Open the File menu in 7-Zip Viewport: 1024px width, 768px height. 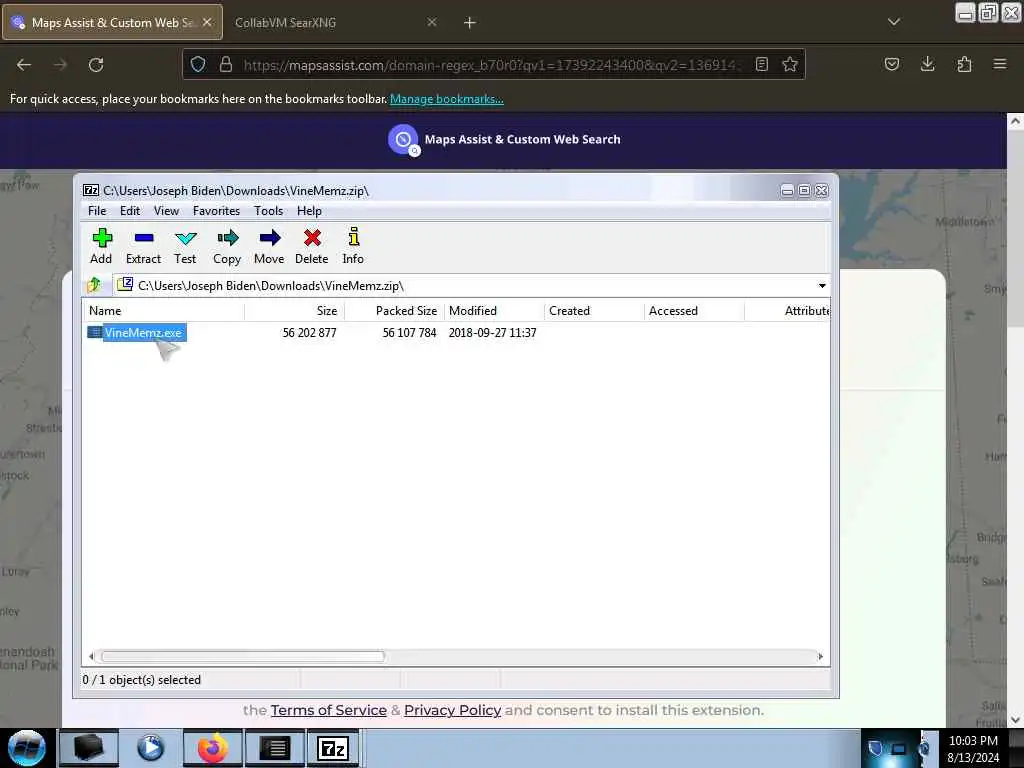[97, 211]
